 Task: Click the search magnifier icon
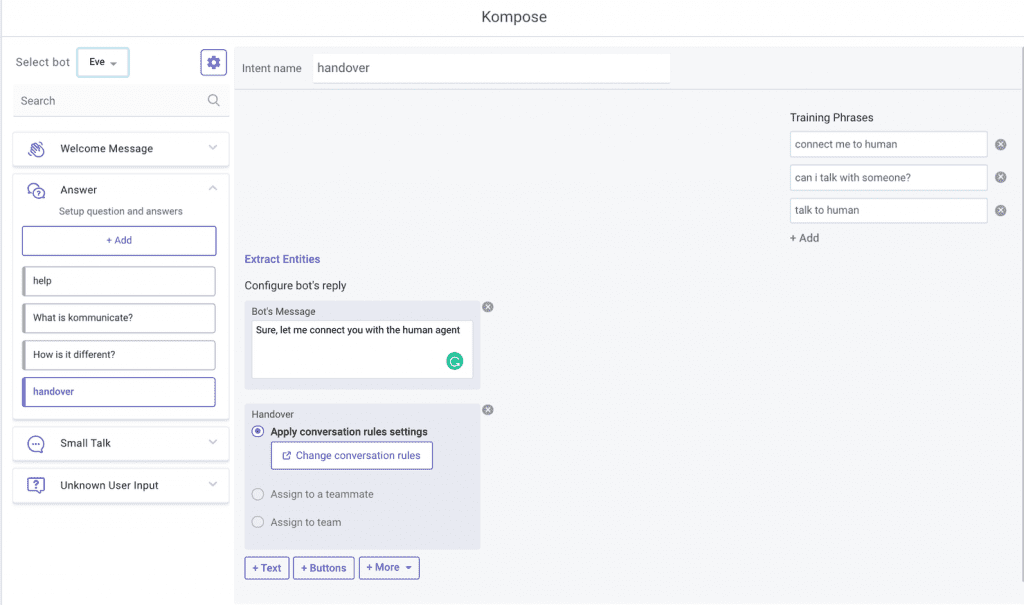[214, 100]
